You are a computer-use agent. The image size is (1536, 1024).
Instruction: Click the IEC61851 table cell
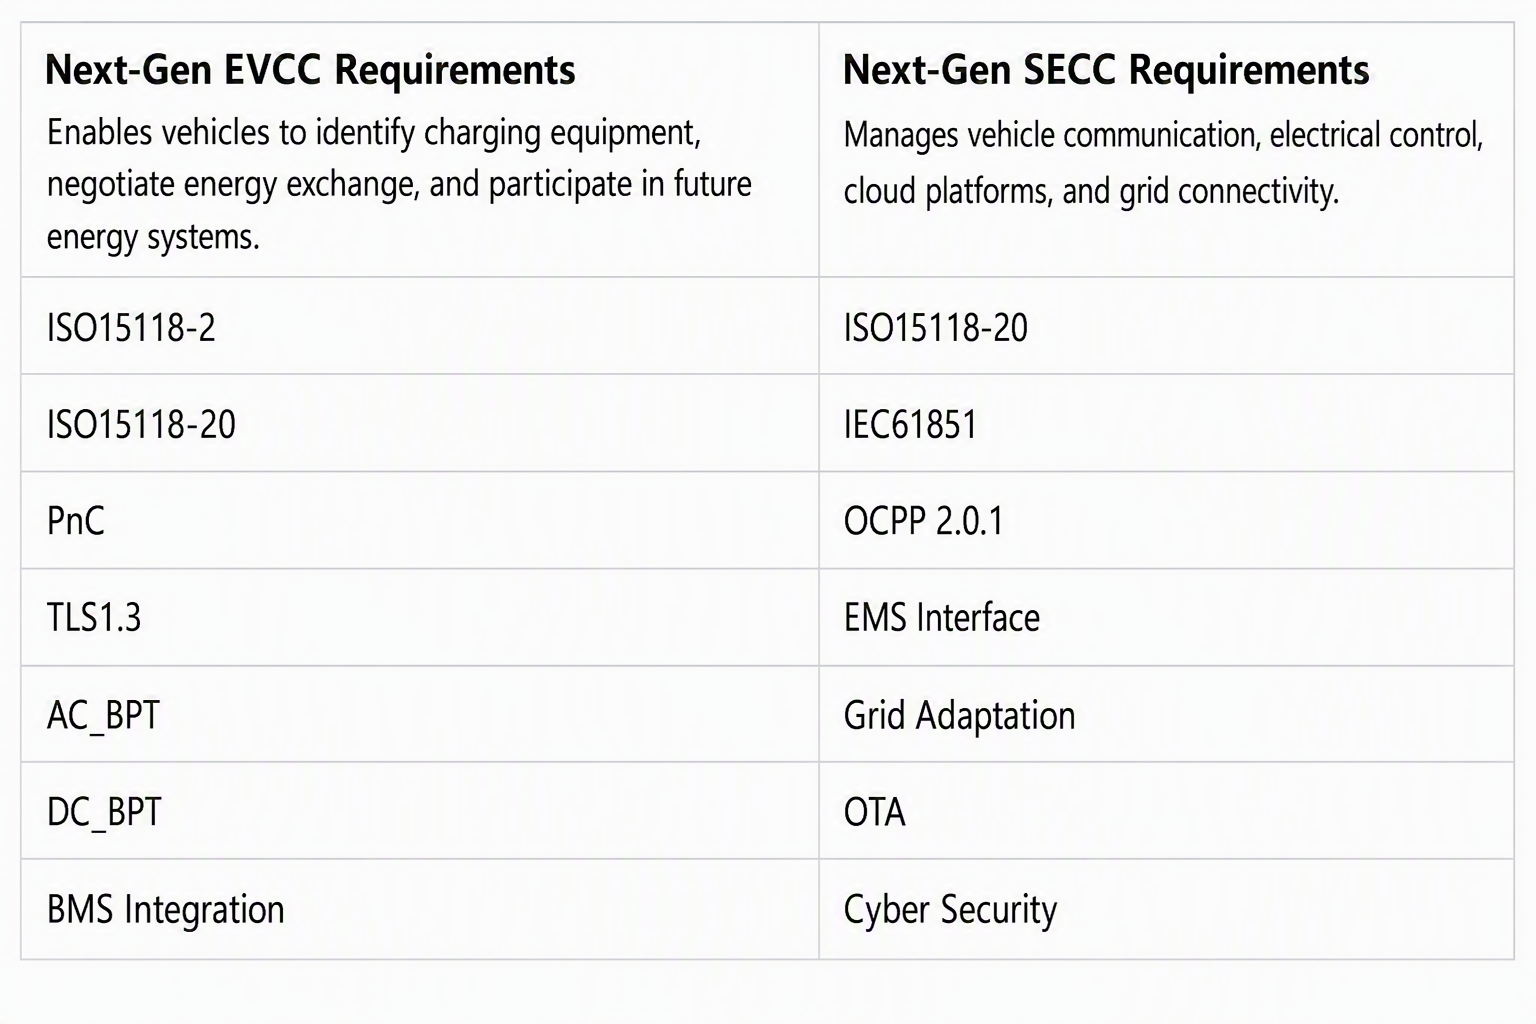point(1166,424)
